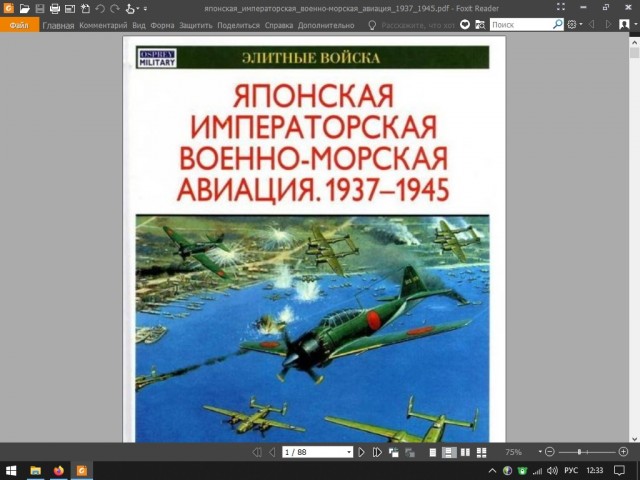
Task: Open the Файл menu
Action: click(x=19, y=25)
